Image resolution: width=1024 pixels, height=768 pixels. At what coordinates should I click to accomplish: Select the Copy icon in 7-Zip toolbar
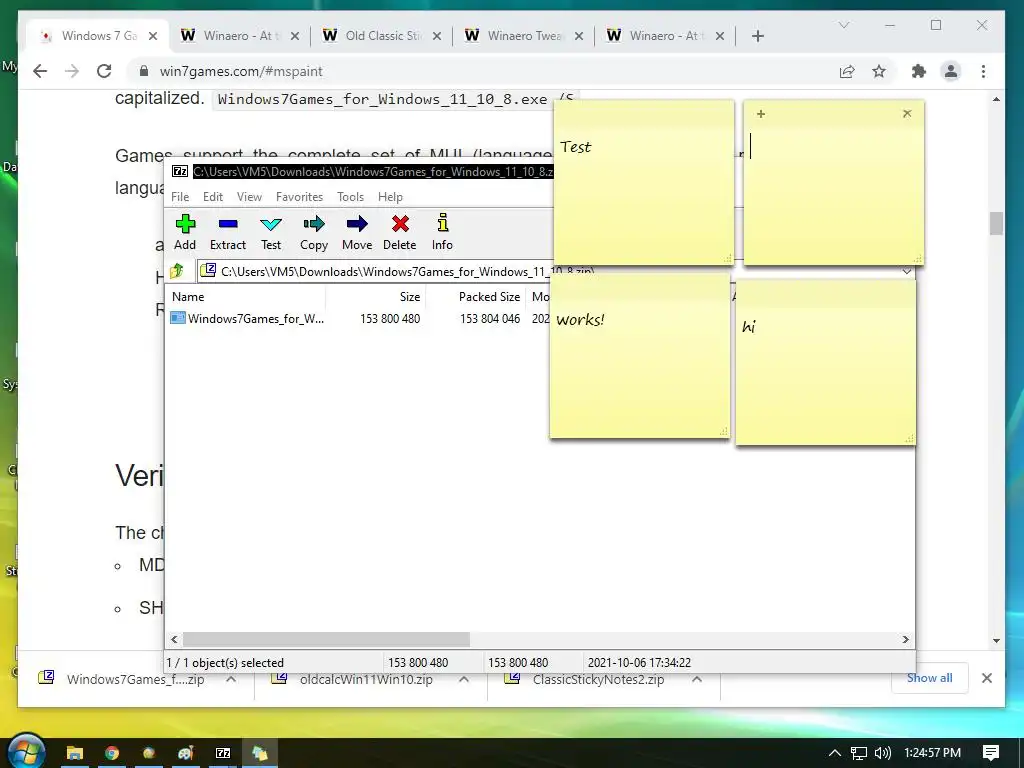(x=313, y=232)
